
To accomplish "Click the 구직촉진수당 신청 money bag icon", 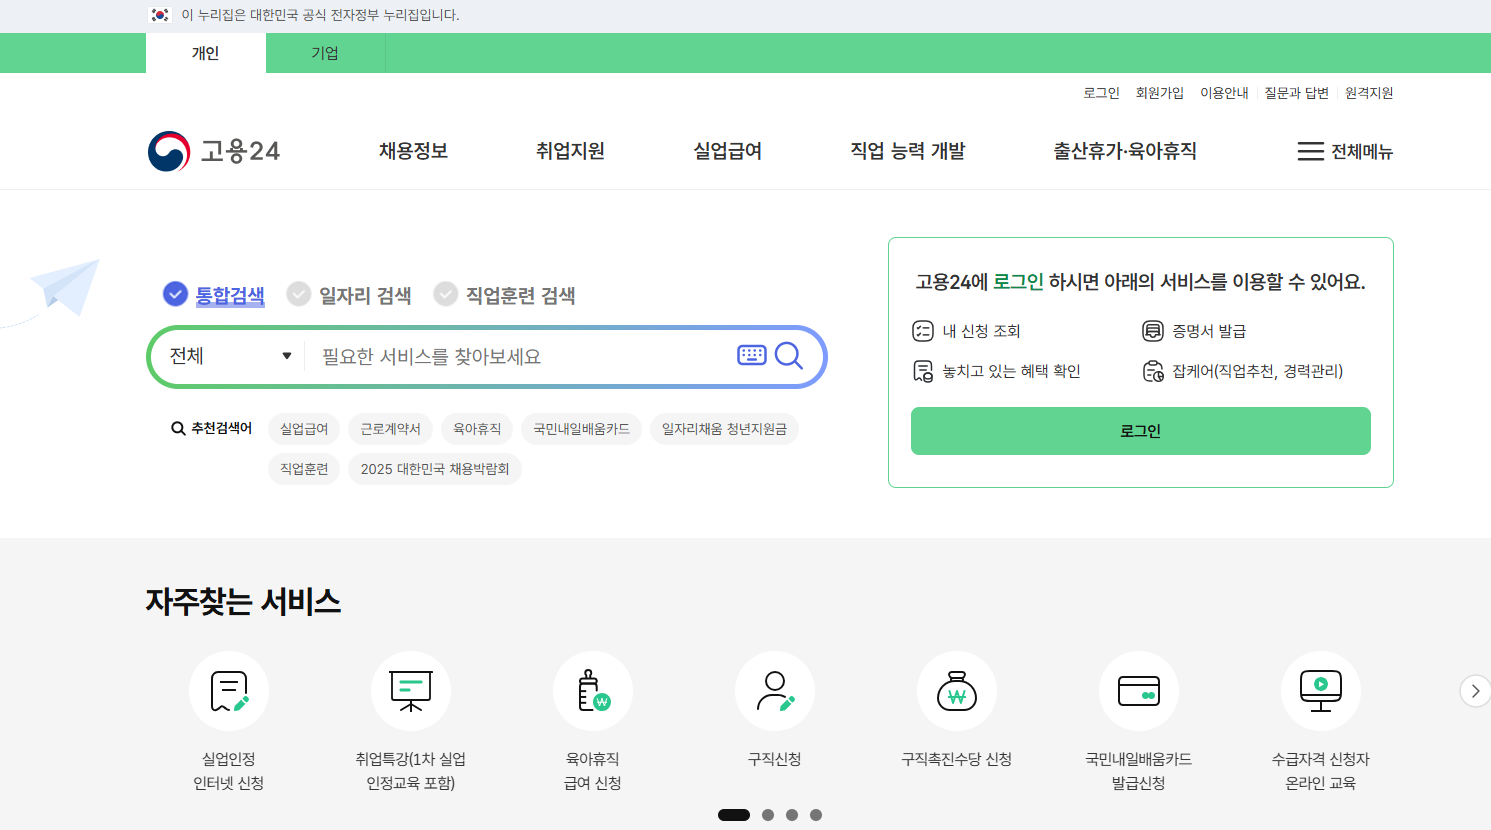I will click(x=957, y=691).
